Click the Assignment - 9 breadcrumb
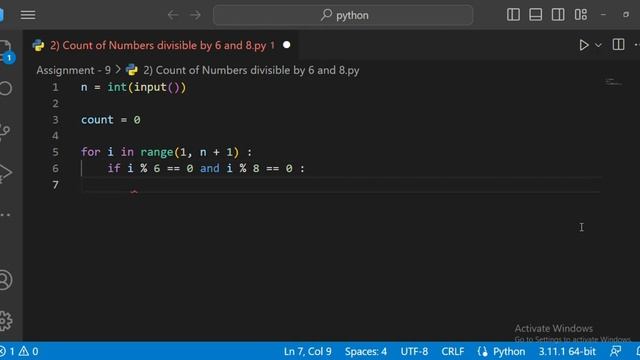Screen dimensions: 640x360 click(x=73, y=70)
